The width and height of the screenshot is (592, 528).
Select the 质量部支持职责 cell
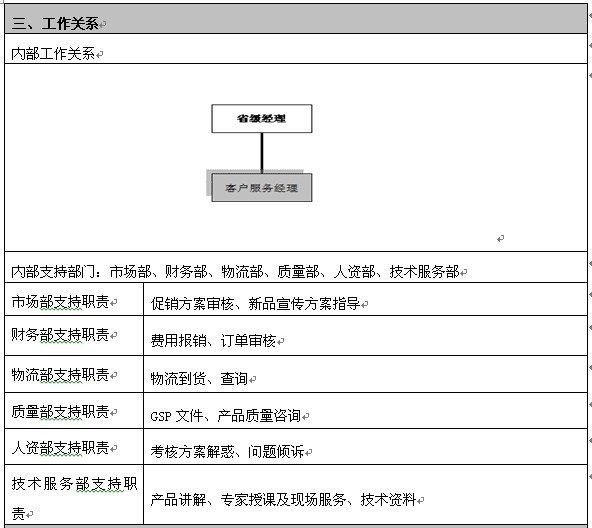[x=74, y=411]
